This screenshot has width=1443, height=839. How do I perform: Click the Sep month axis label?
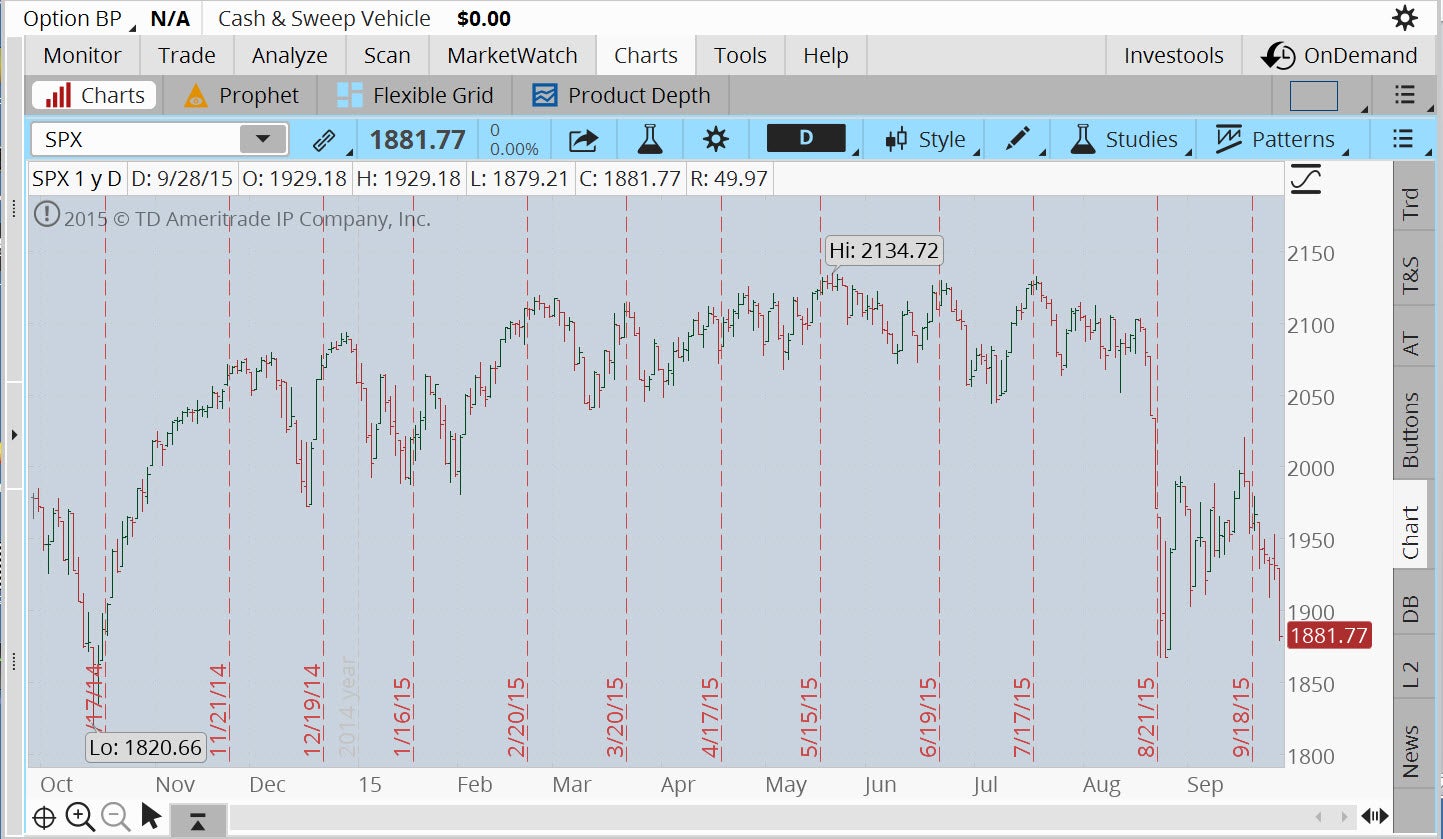(x=1205, y=785)
